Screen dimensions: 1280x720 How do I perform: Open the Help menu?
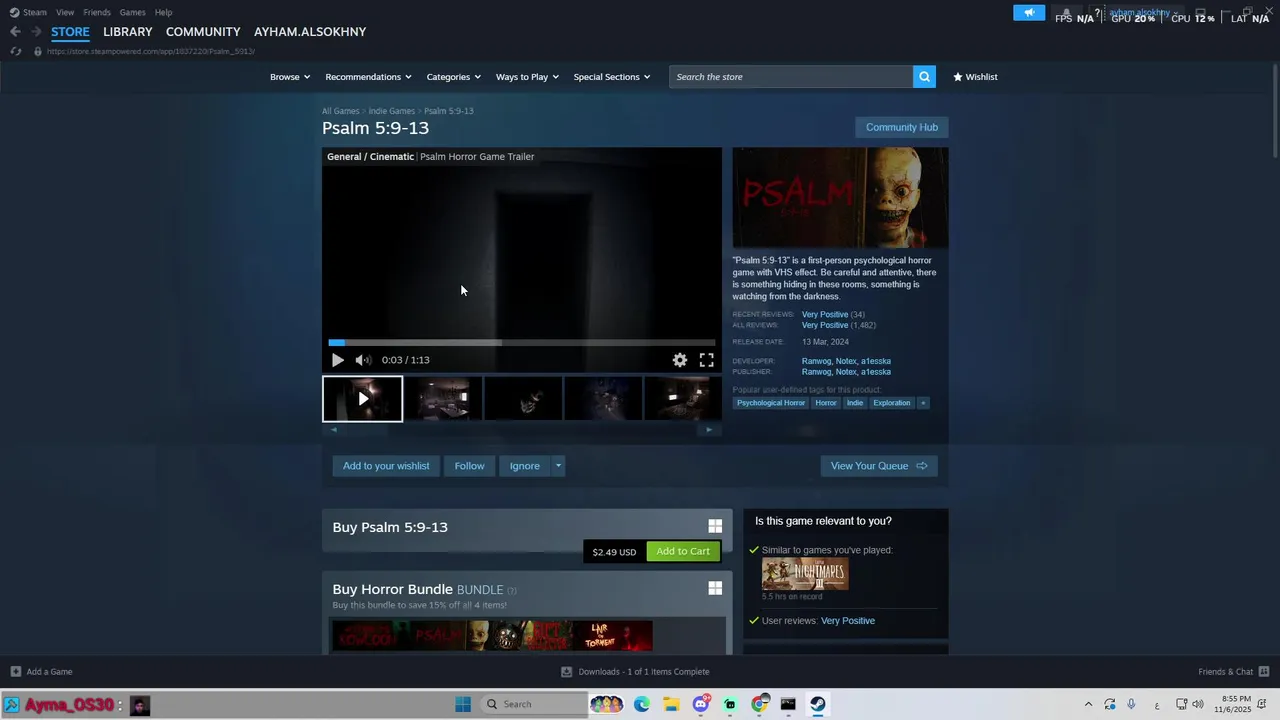point(163,12)
